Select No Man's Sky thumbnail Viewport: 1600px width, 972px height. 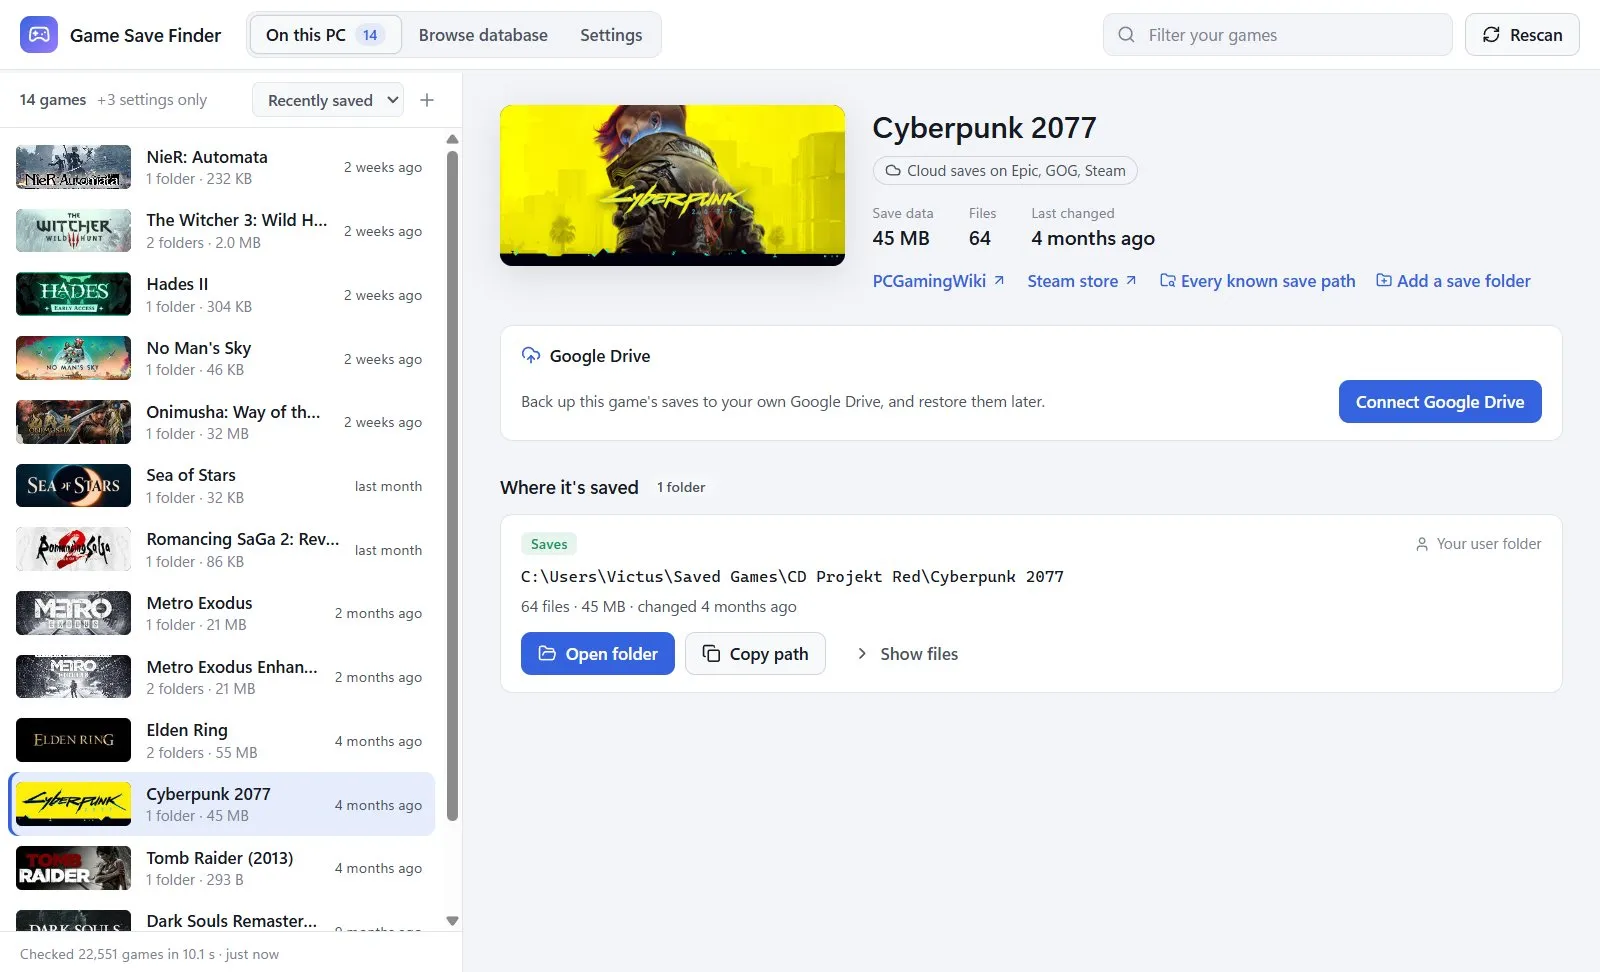point(73,358)
